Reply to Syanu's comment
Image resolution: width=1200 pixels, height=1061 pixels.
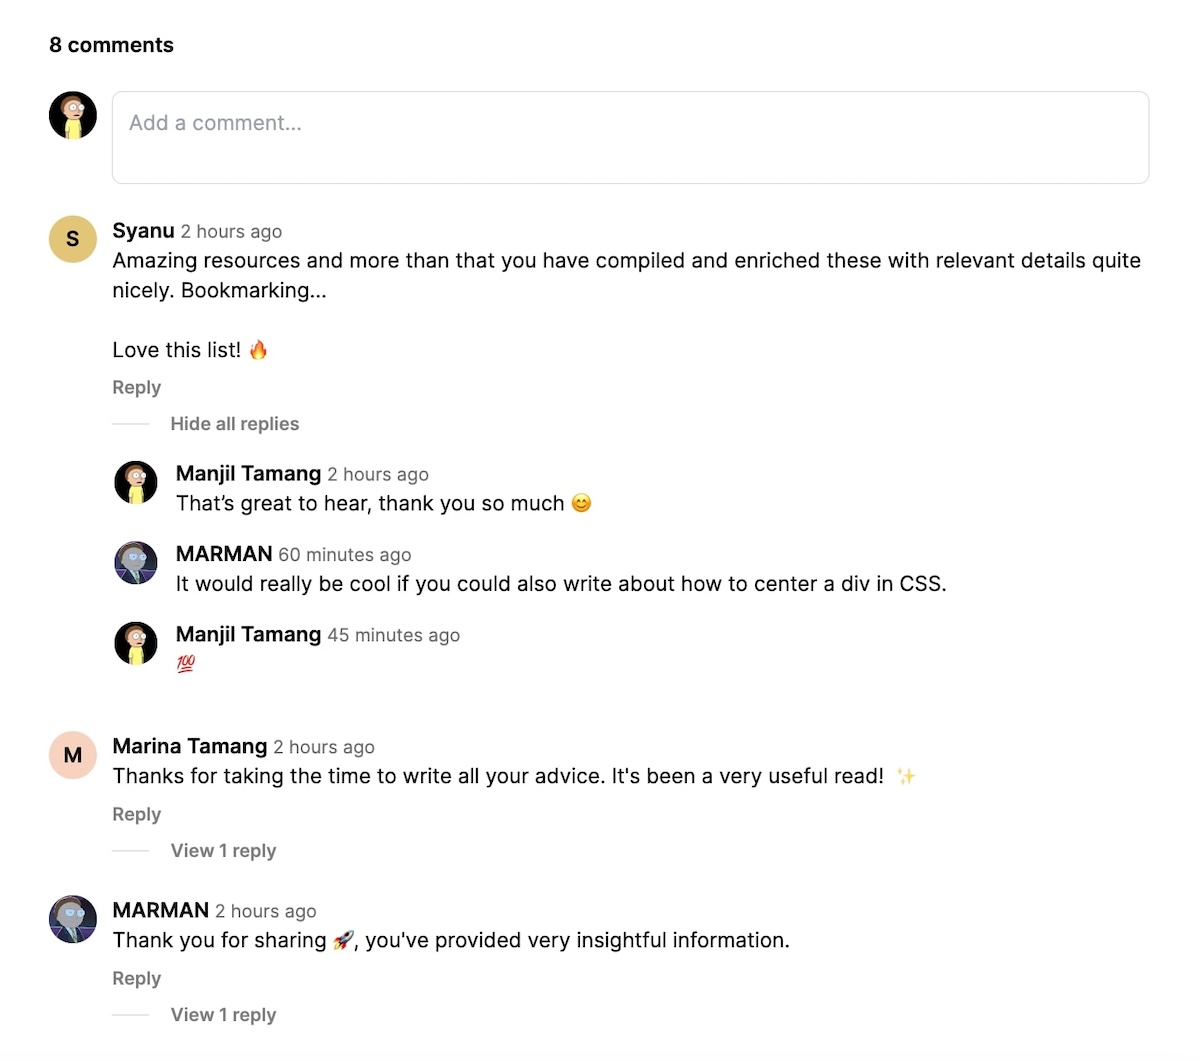137,388
